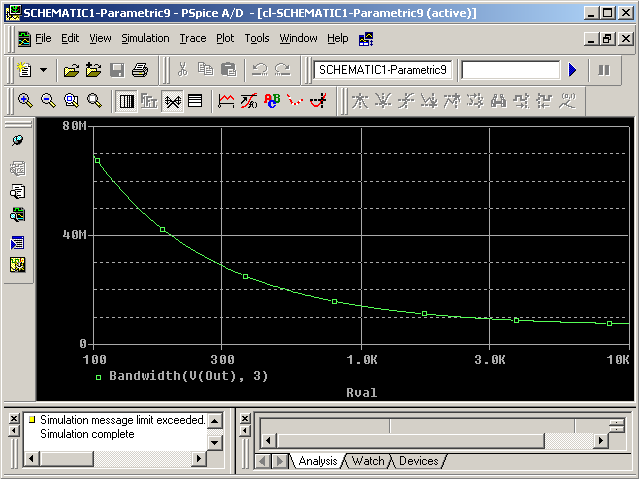Open the Simulation menu
639x479 pixels.
[x=145, y=38]
